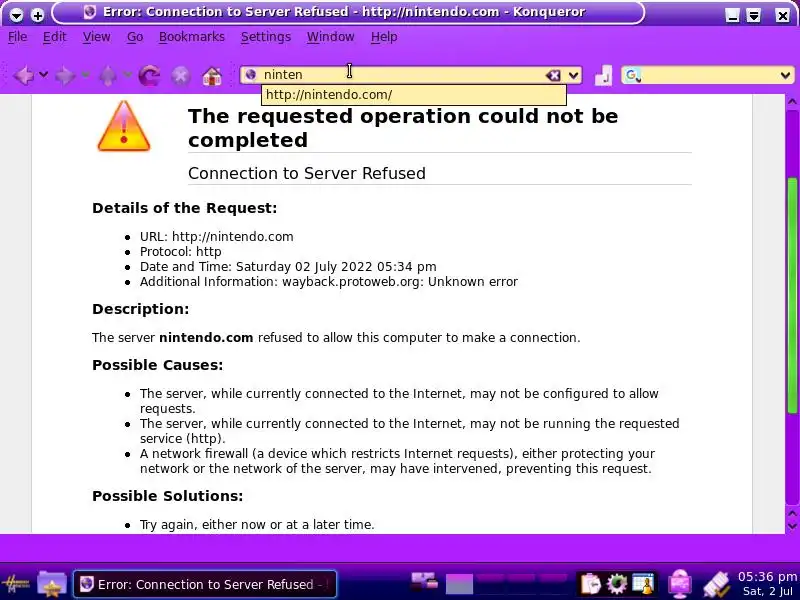Open the Forward history dropdown arrow
Image resolution: width=800 pixels, height=600 pixels.
click(x=86, y=75)
